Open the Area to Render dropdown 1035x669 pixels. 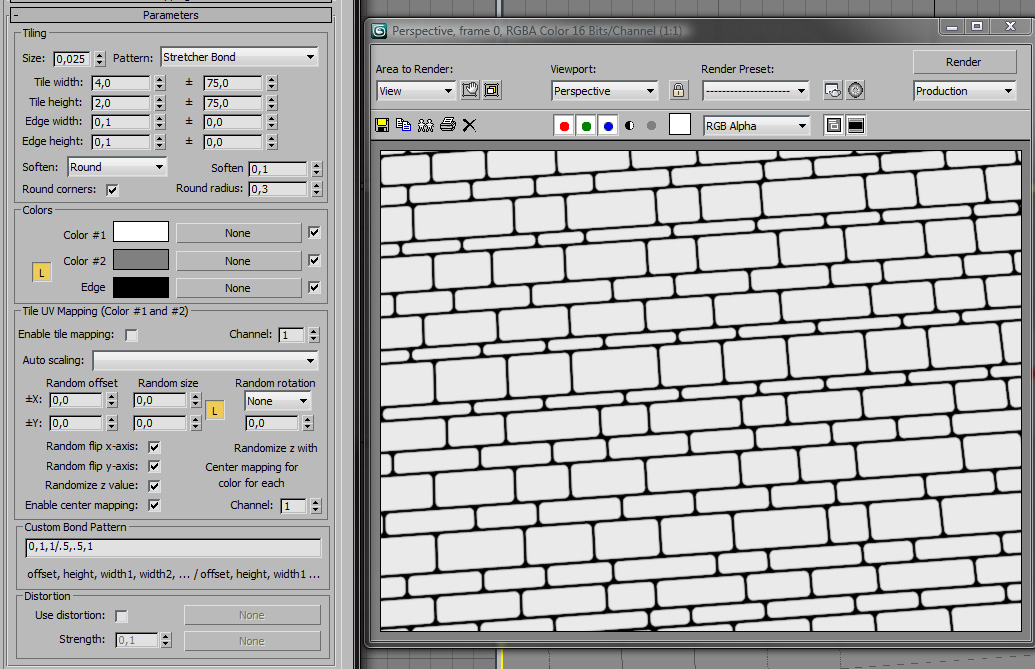[416, 91]
